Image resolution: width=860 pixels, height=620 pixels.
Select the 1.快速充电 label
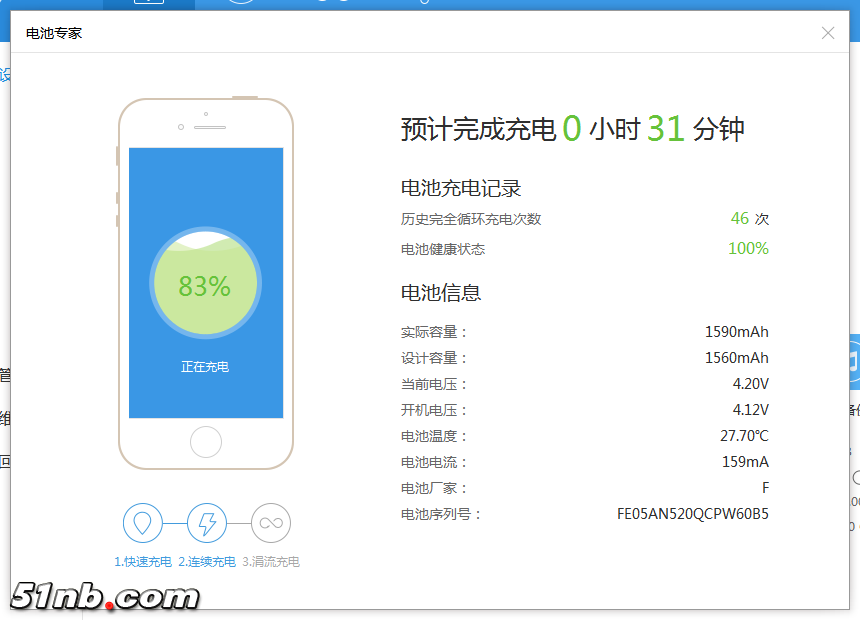(143, 562)
